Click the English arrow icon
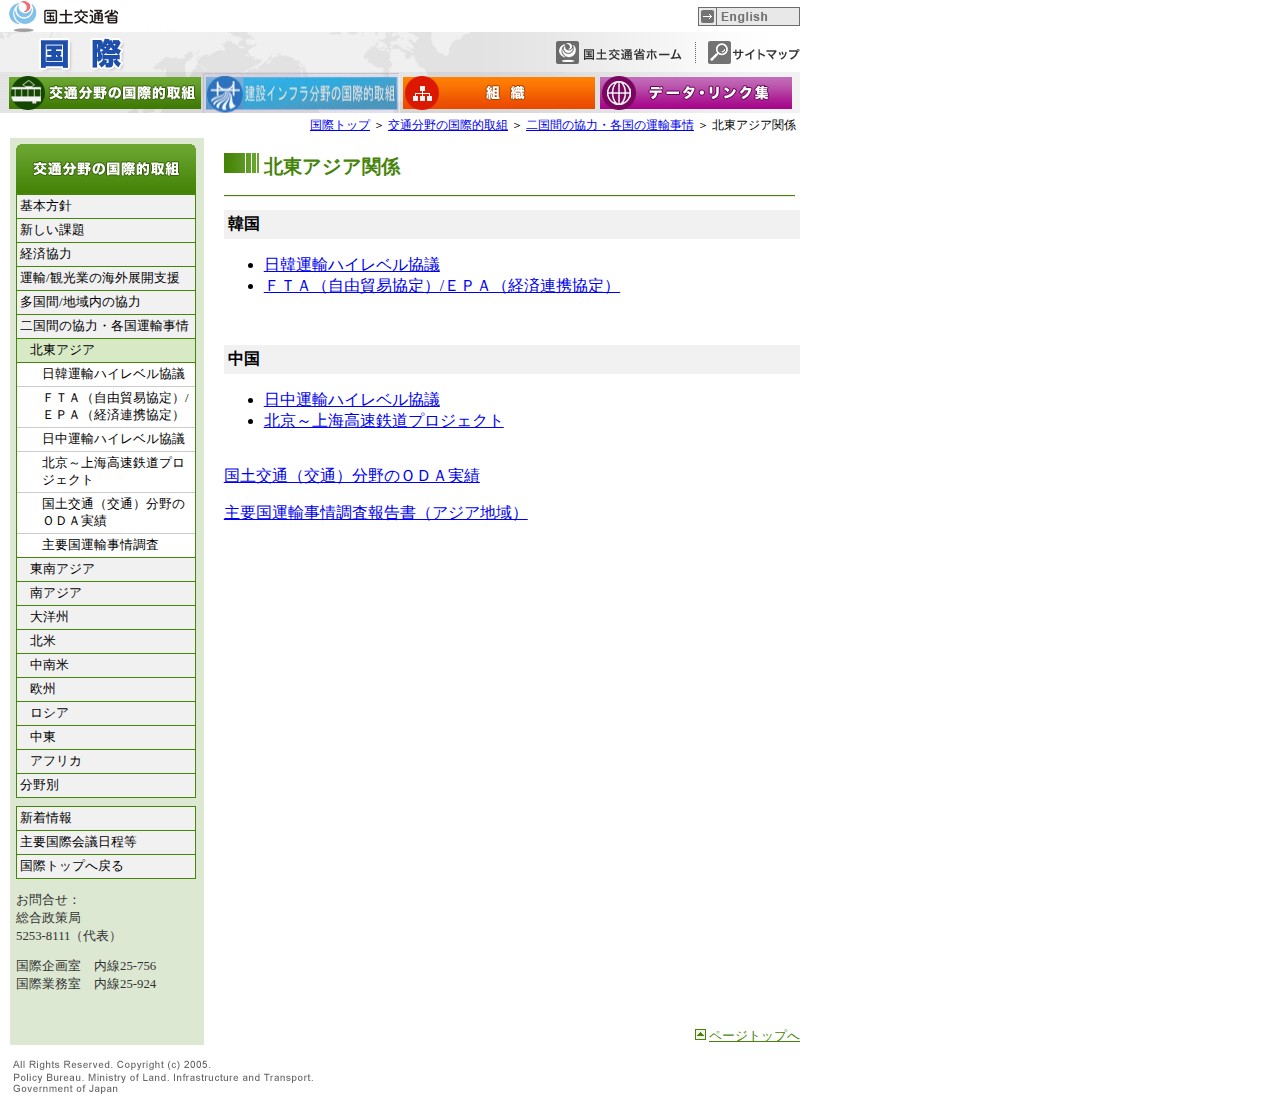 [x=708, y=16]
